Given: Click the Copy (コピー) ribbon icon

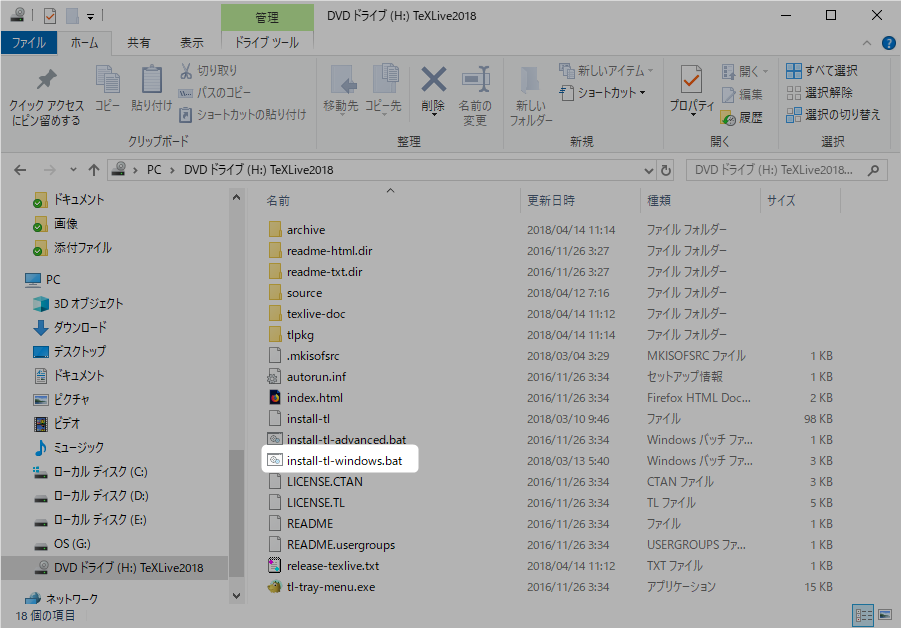Looking at the screenshot, I should coord(107,88).
